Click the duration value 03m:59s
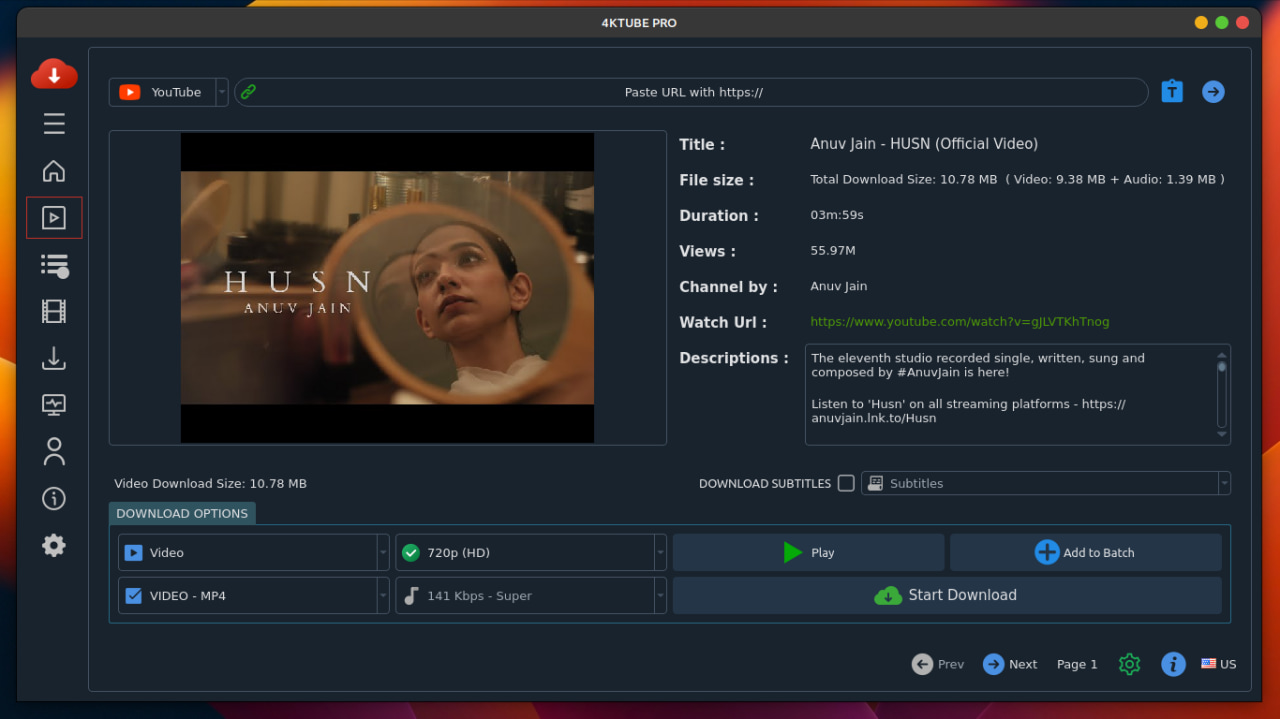The image size is (1280, 719). [837, 215]
